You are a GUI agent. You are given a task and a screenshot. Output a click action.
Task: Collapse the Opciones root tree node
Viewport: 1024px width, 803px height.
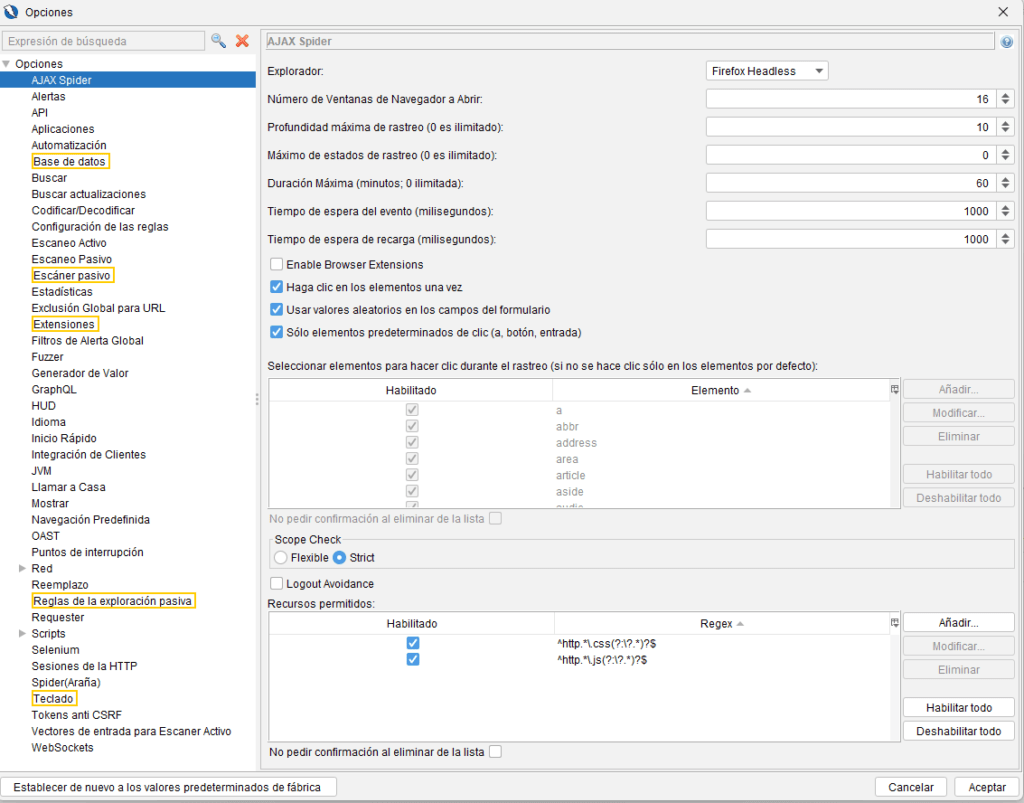click(7, 64)
